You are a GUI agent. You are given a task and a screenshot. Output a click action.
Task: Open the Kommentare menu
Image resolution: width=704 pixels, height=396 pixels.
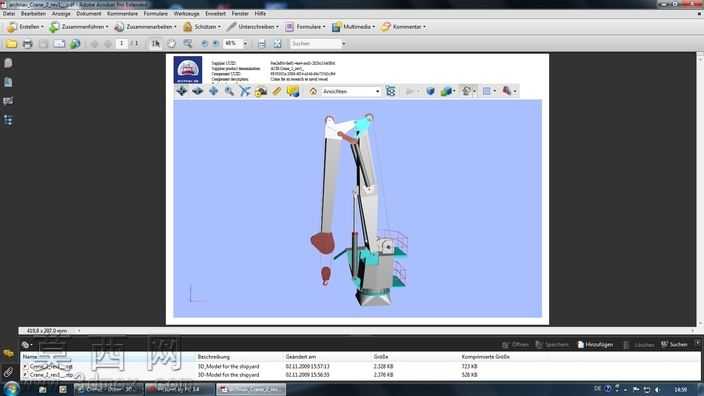[123, 14]
